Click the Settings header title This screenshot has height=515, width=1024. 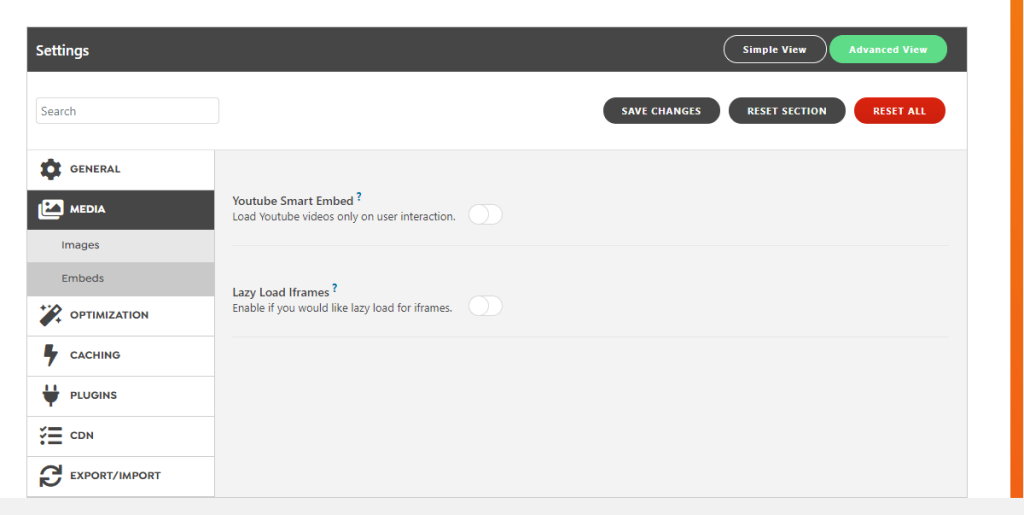62,50
